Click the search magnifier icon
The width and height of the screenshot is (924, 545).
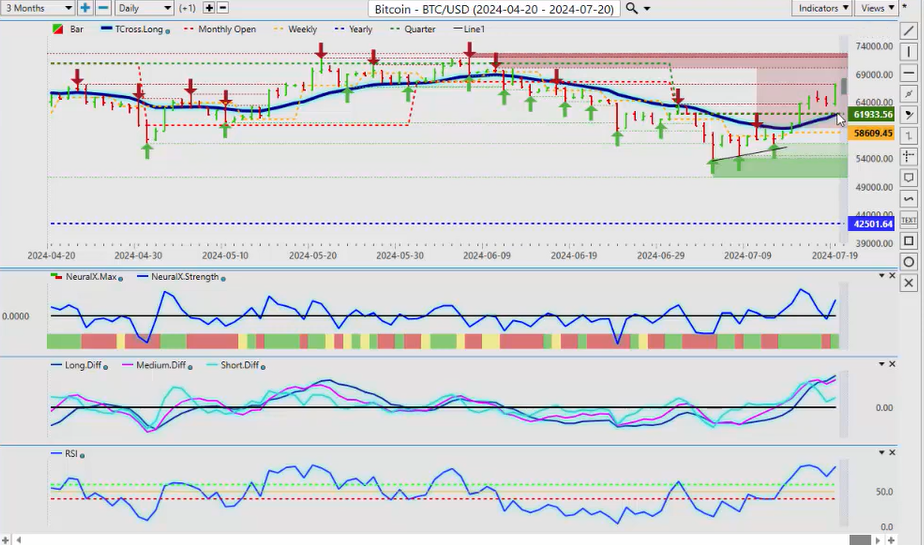click(631, 8)
